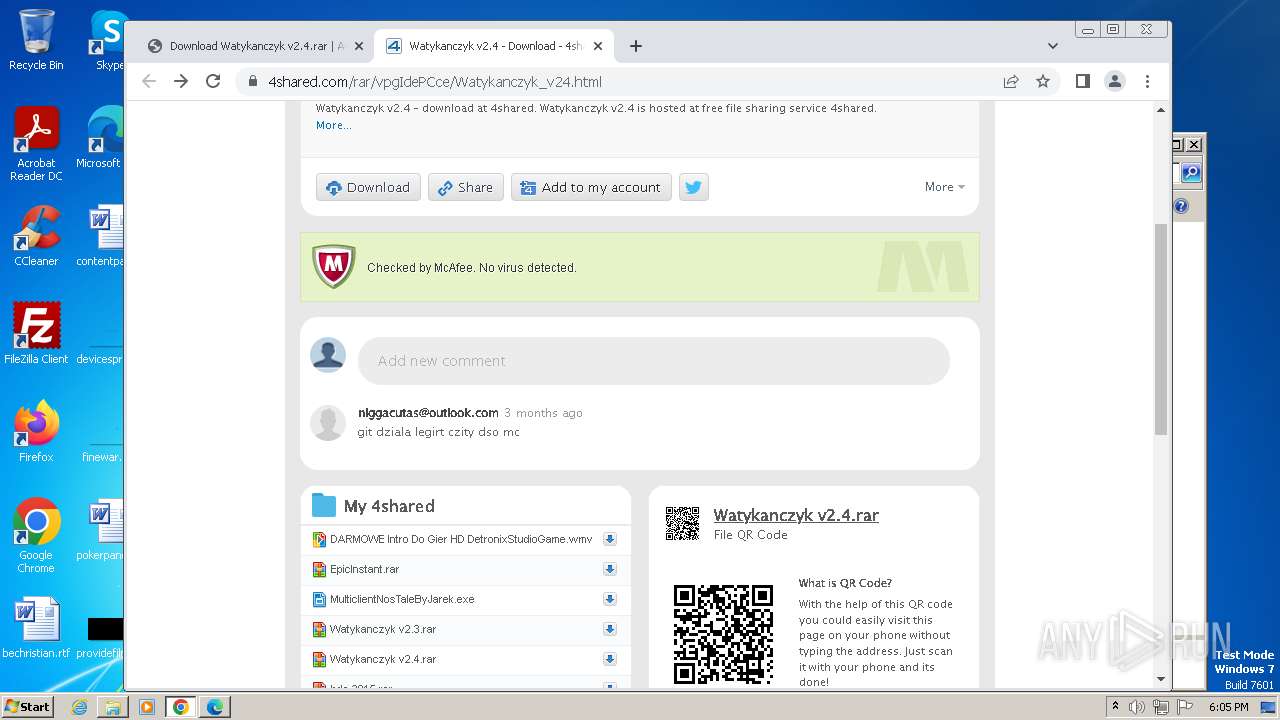1280x720 pixels.
Task: Toggle Chrome side panel
Action: point(1083,82)
